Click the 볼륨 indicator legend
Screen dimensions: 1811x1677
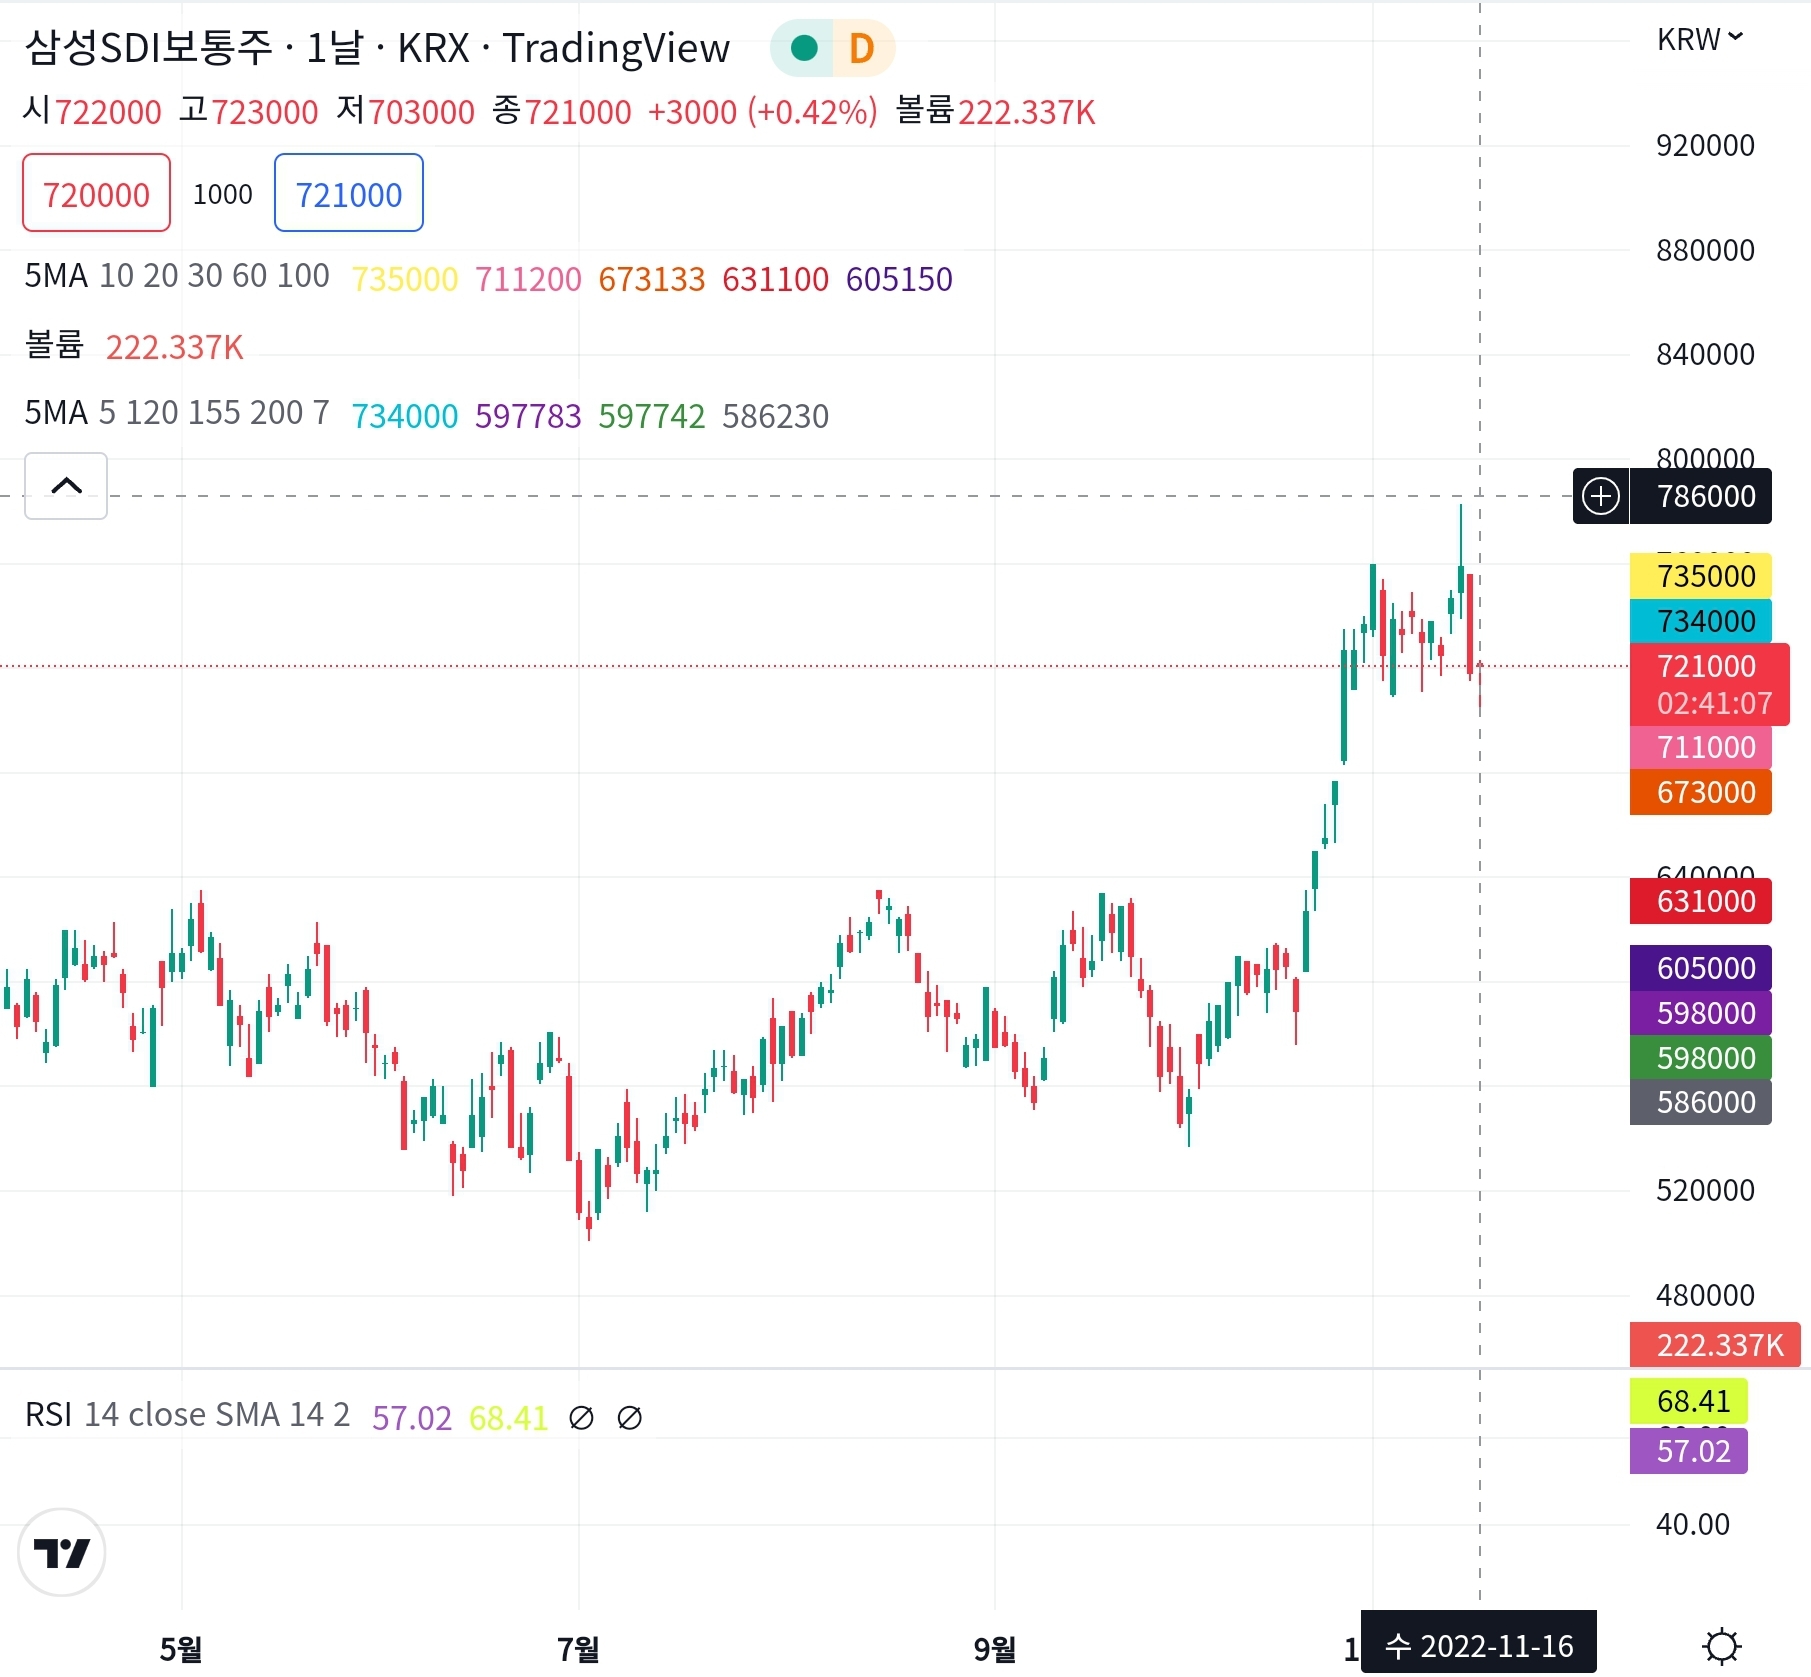[x=54, y=345]
